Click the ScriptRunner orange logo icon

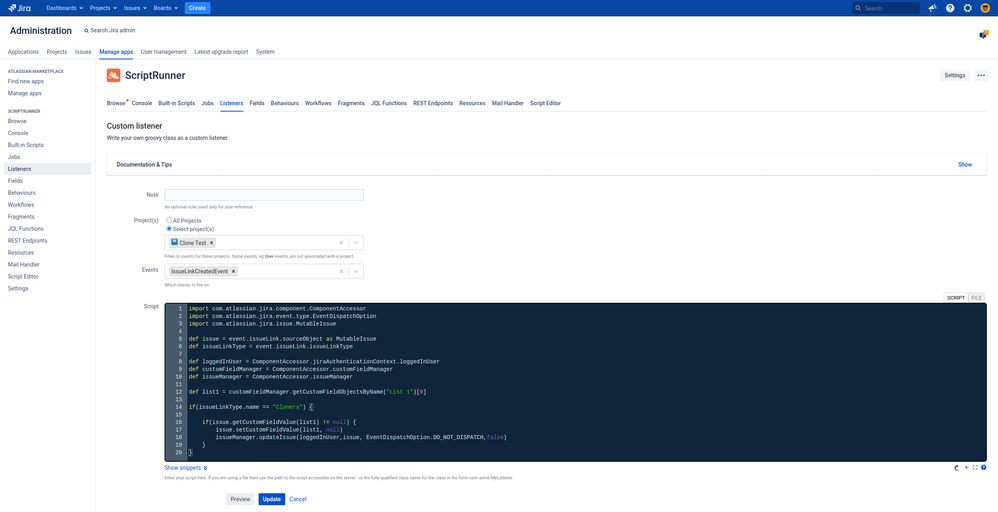click(113, 75)
